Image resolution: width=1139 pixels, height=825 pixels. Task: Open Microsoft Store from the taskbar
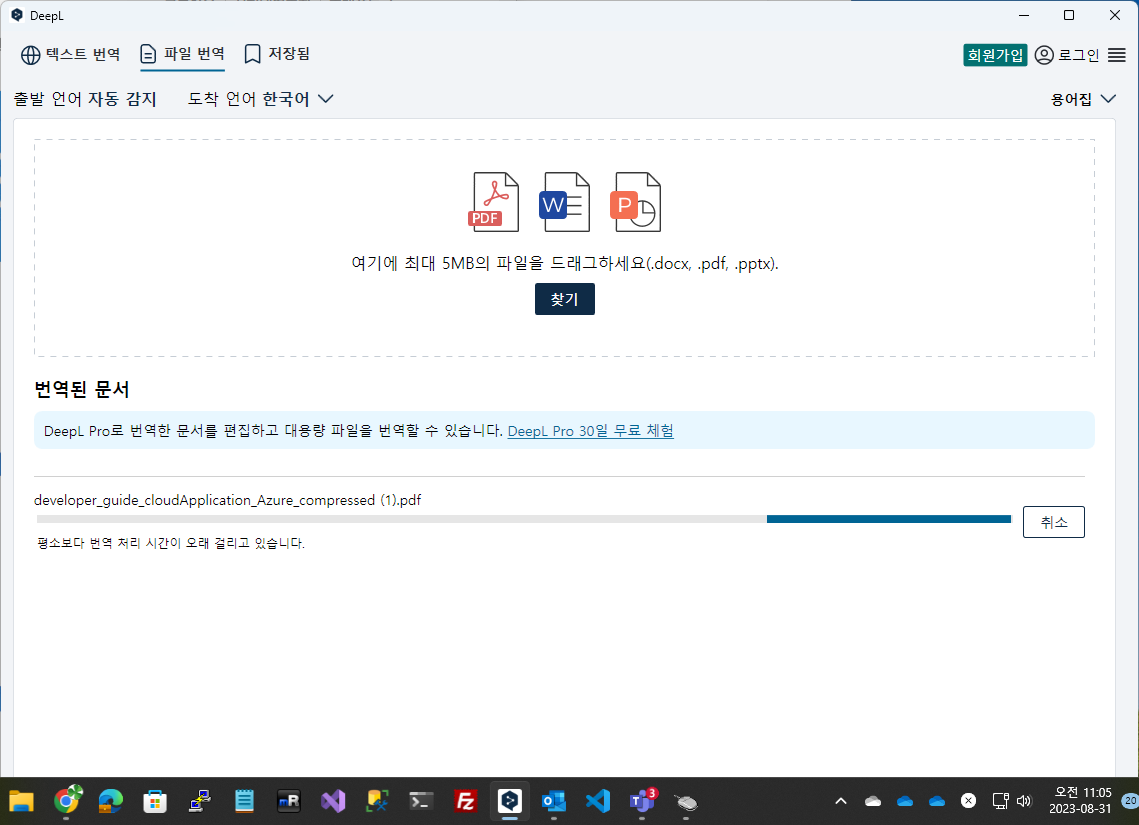pyautogui.click(x=155, y=802)
